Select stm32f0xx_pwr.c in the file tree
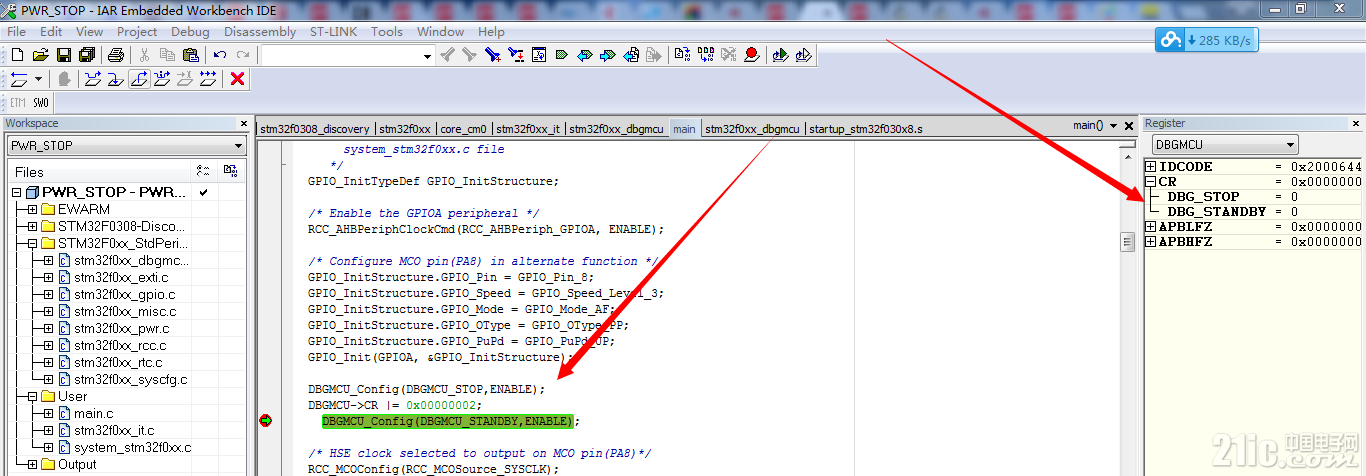 pyautogui.click(x=121, y=328)
